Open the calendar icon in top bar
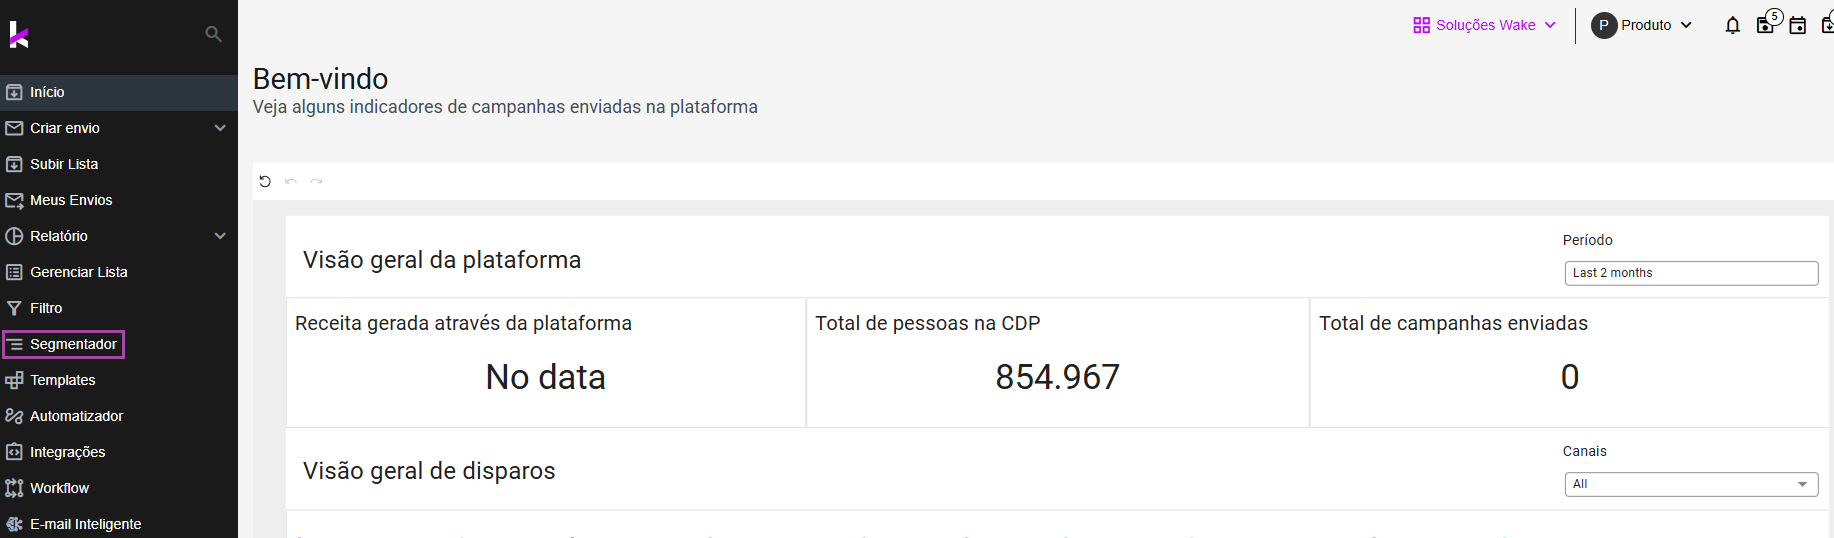1834x538 pixels. coord(1797,25)
